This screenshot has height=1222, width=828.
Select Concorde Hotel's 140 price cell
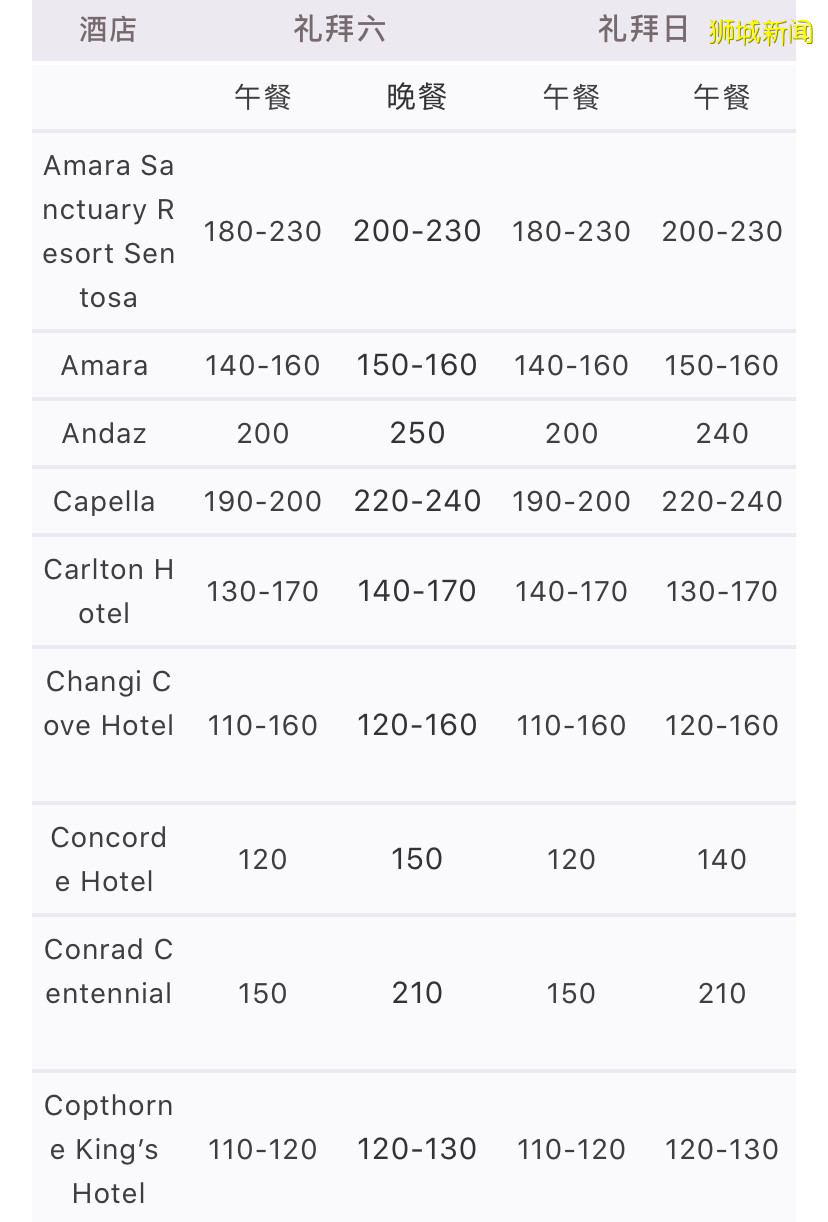722,859
